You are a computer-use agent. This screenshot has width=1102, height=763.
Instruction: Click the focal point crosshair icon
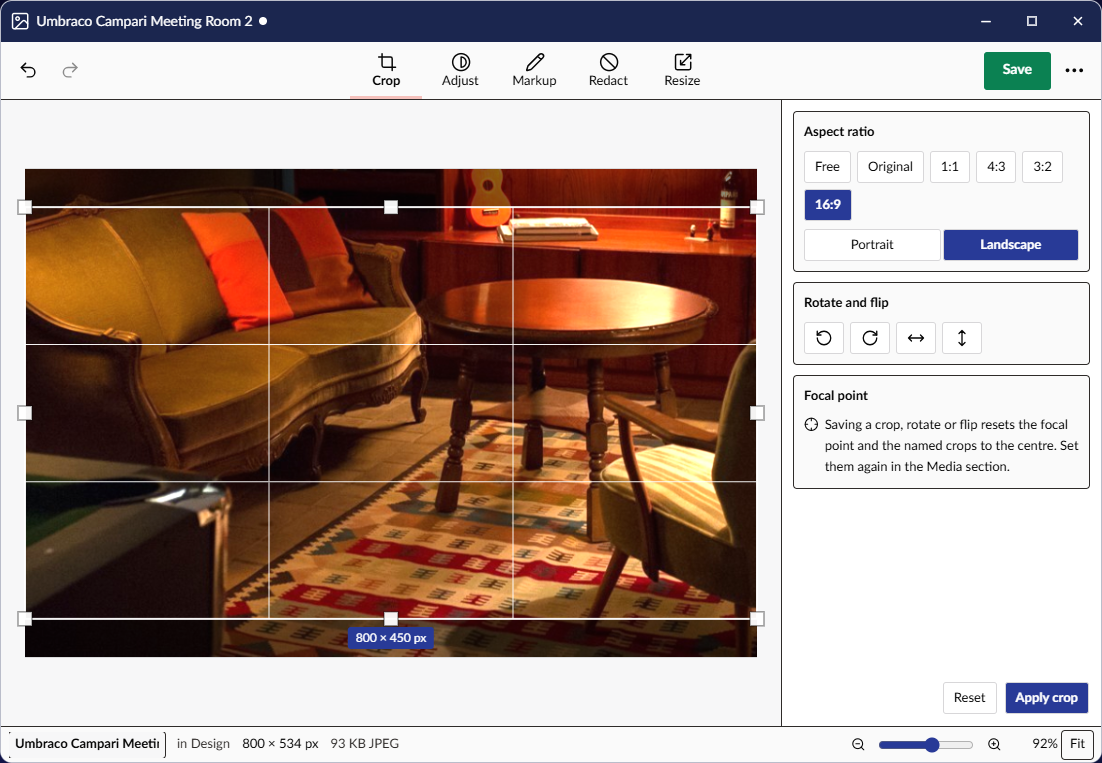pyautogui.click(x=811, y=424)
